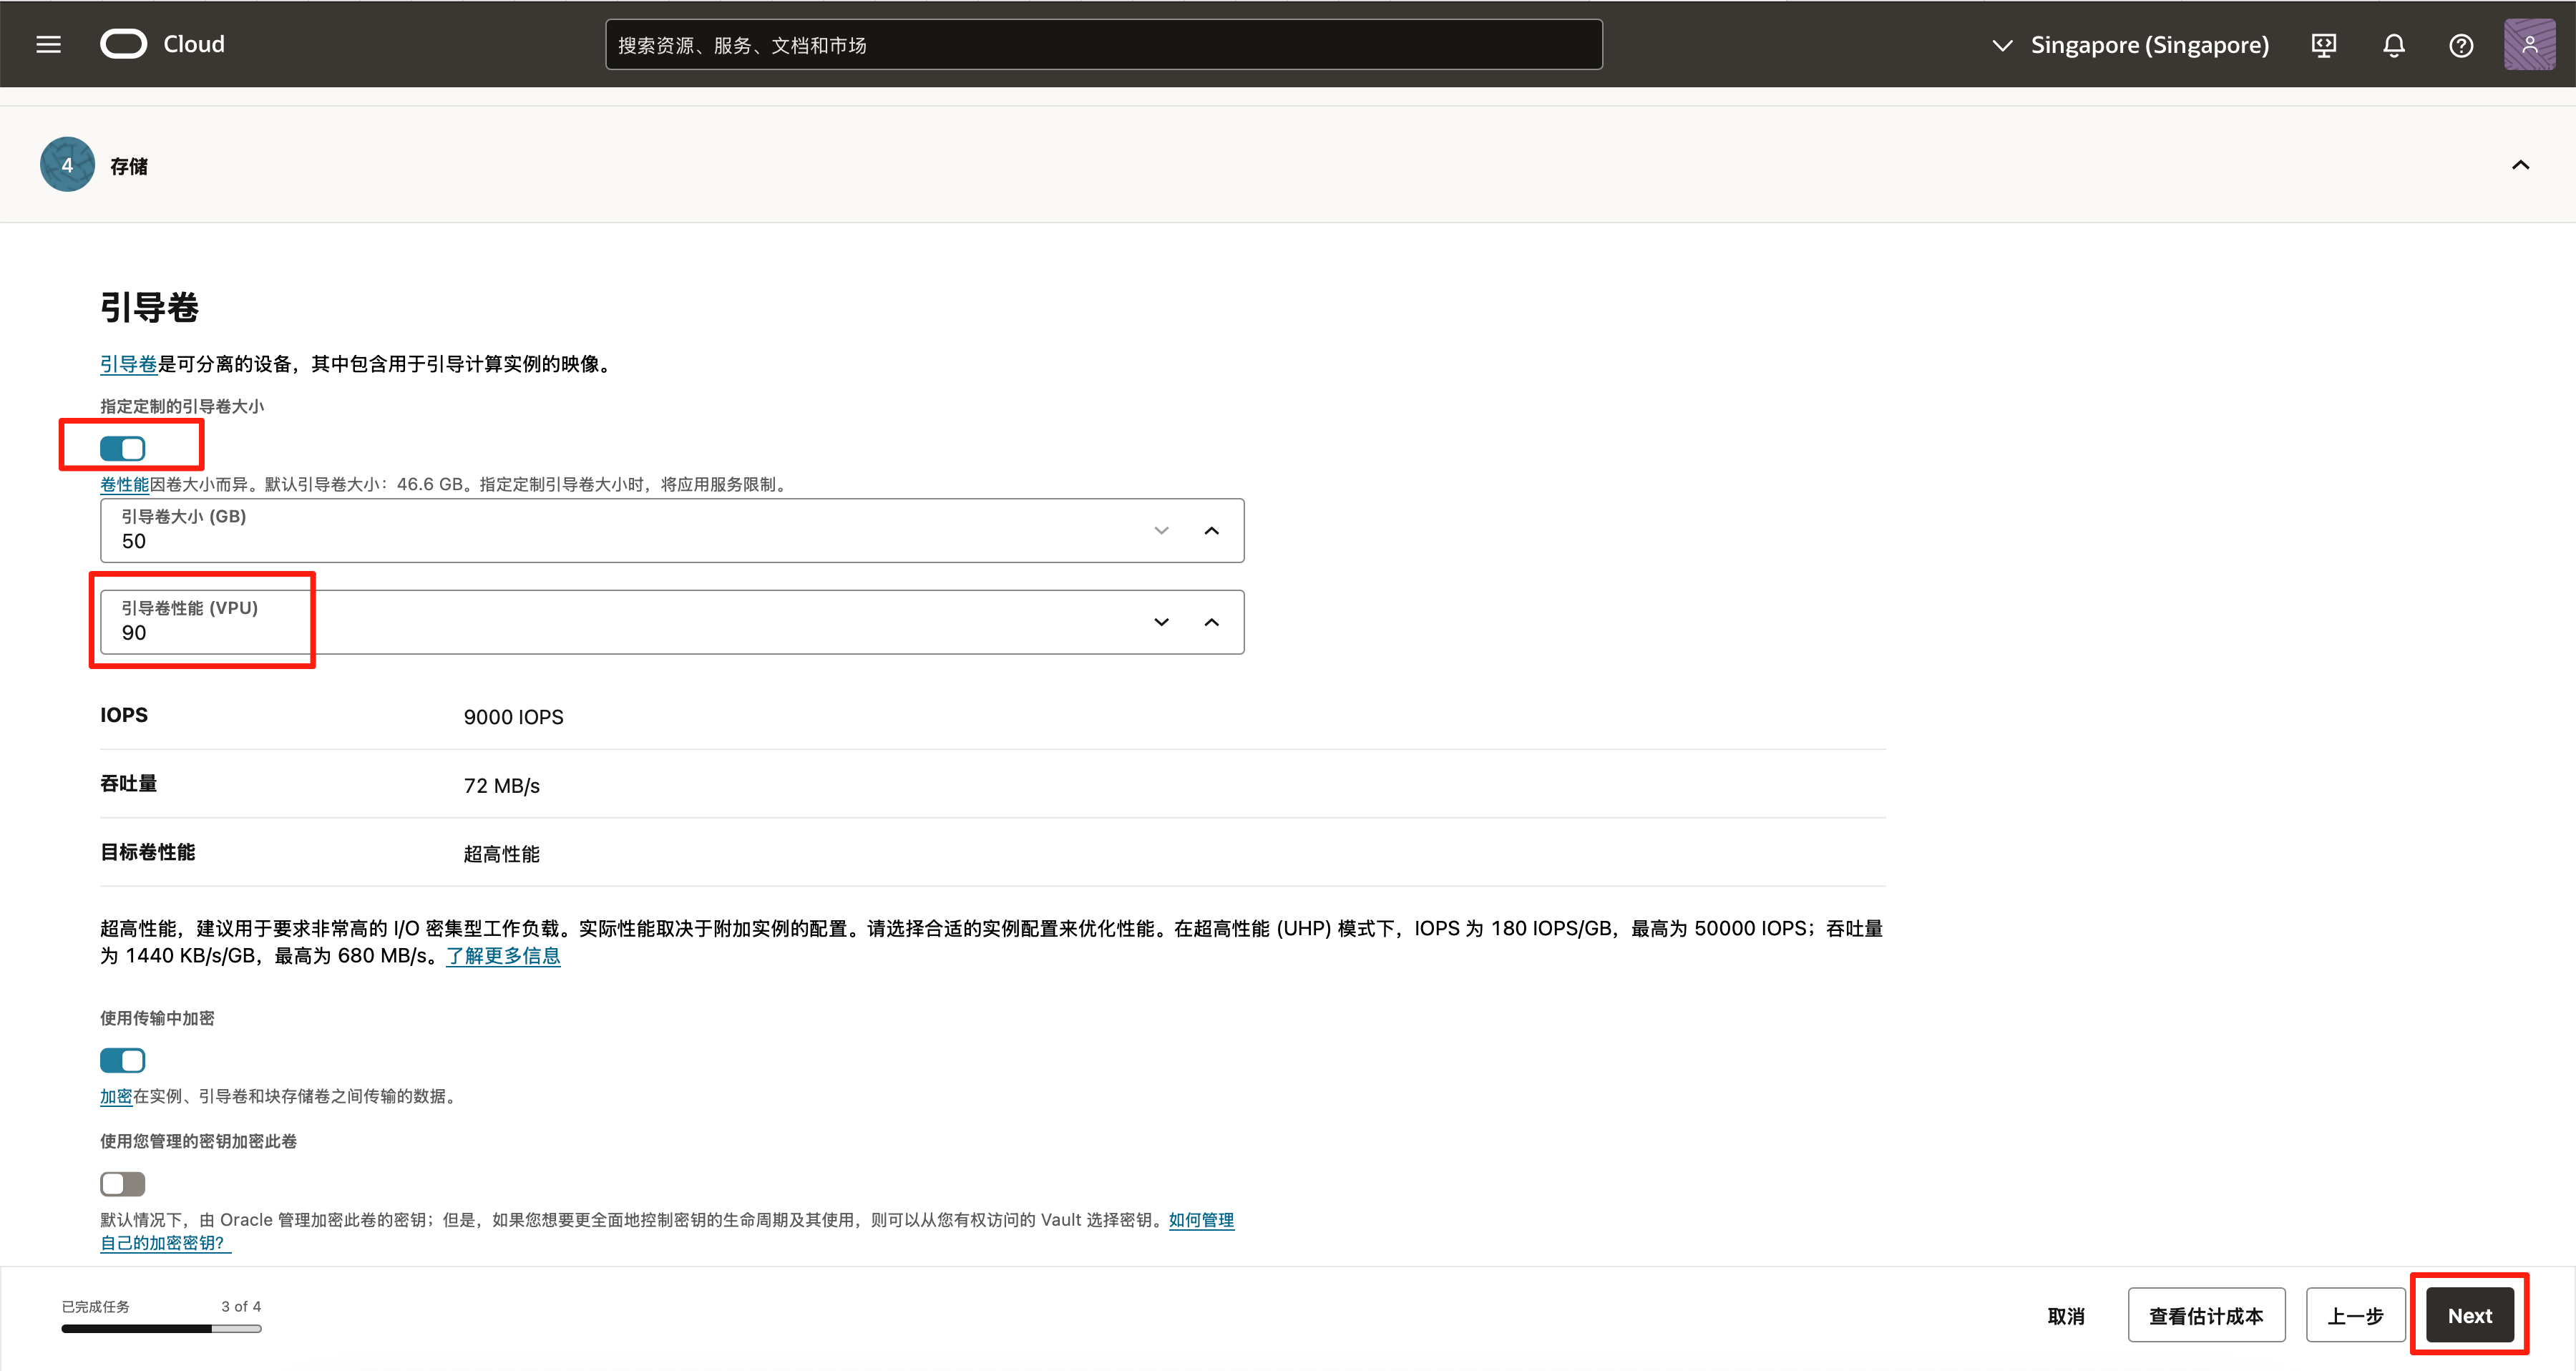Collapse the storage section chevron
The height and width of the screenshot is (1371, 2576).
2520,165
